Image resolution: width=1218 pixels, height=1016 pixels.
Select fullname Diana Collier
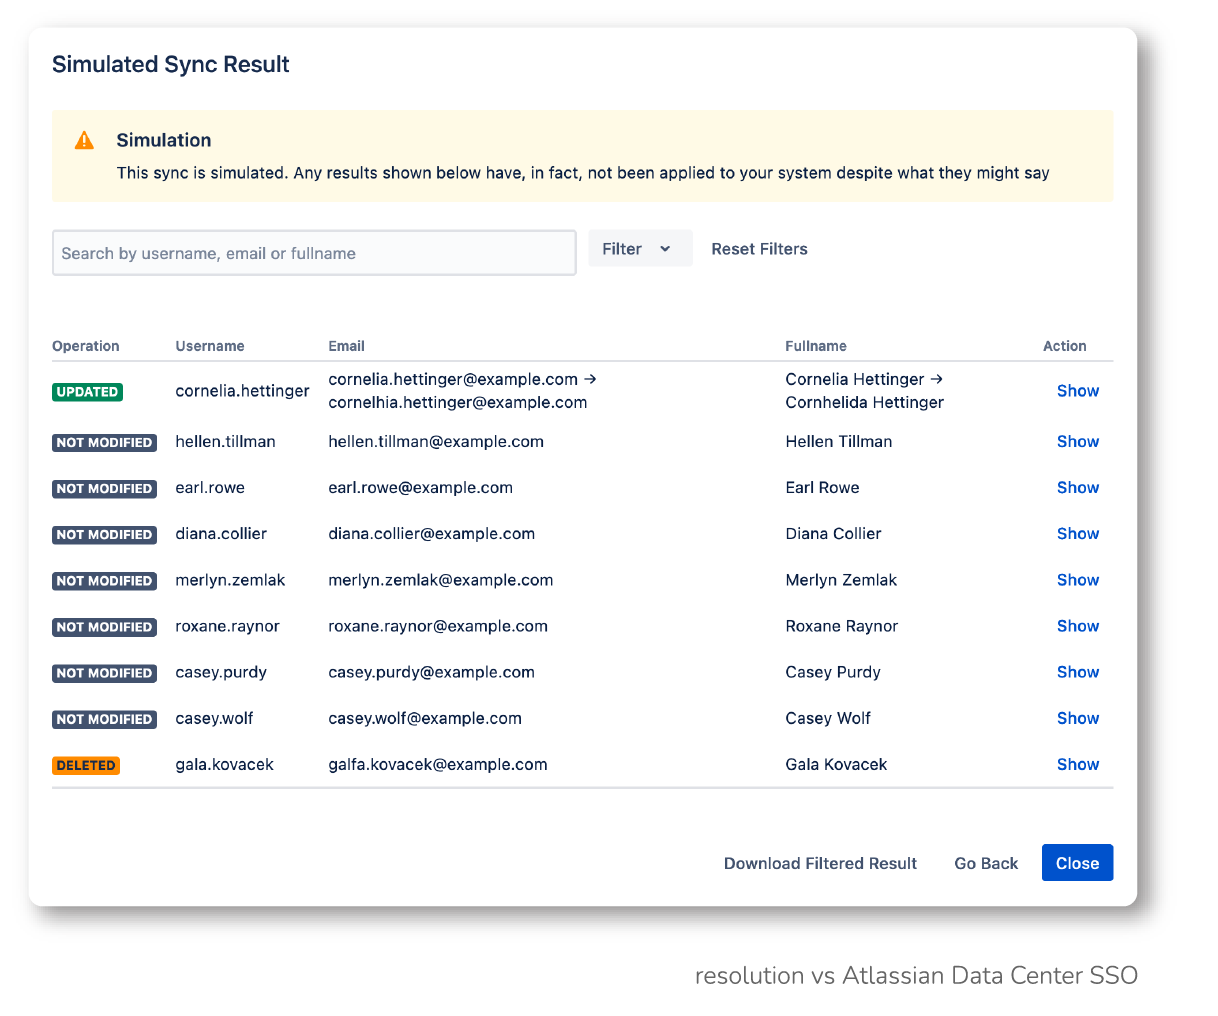pyautogui.click(x=833, y=533)
